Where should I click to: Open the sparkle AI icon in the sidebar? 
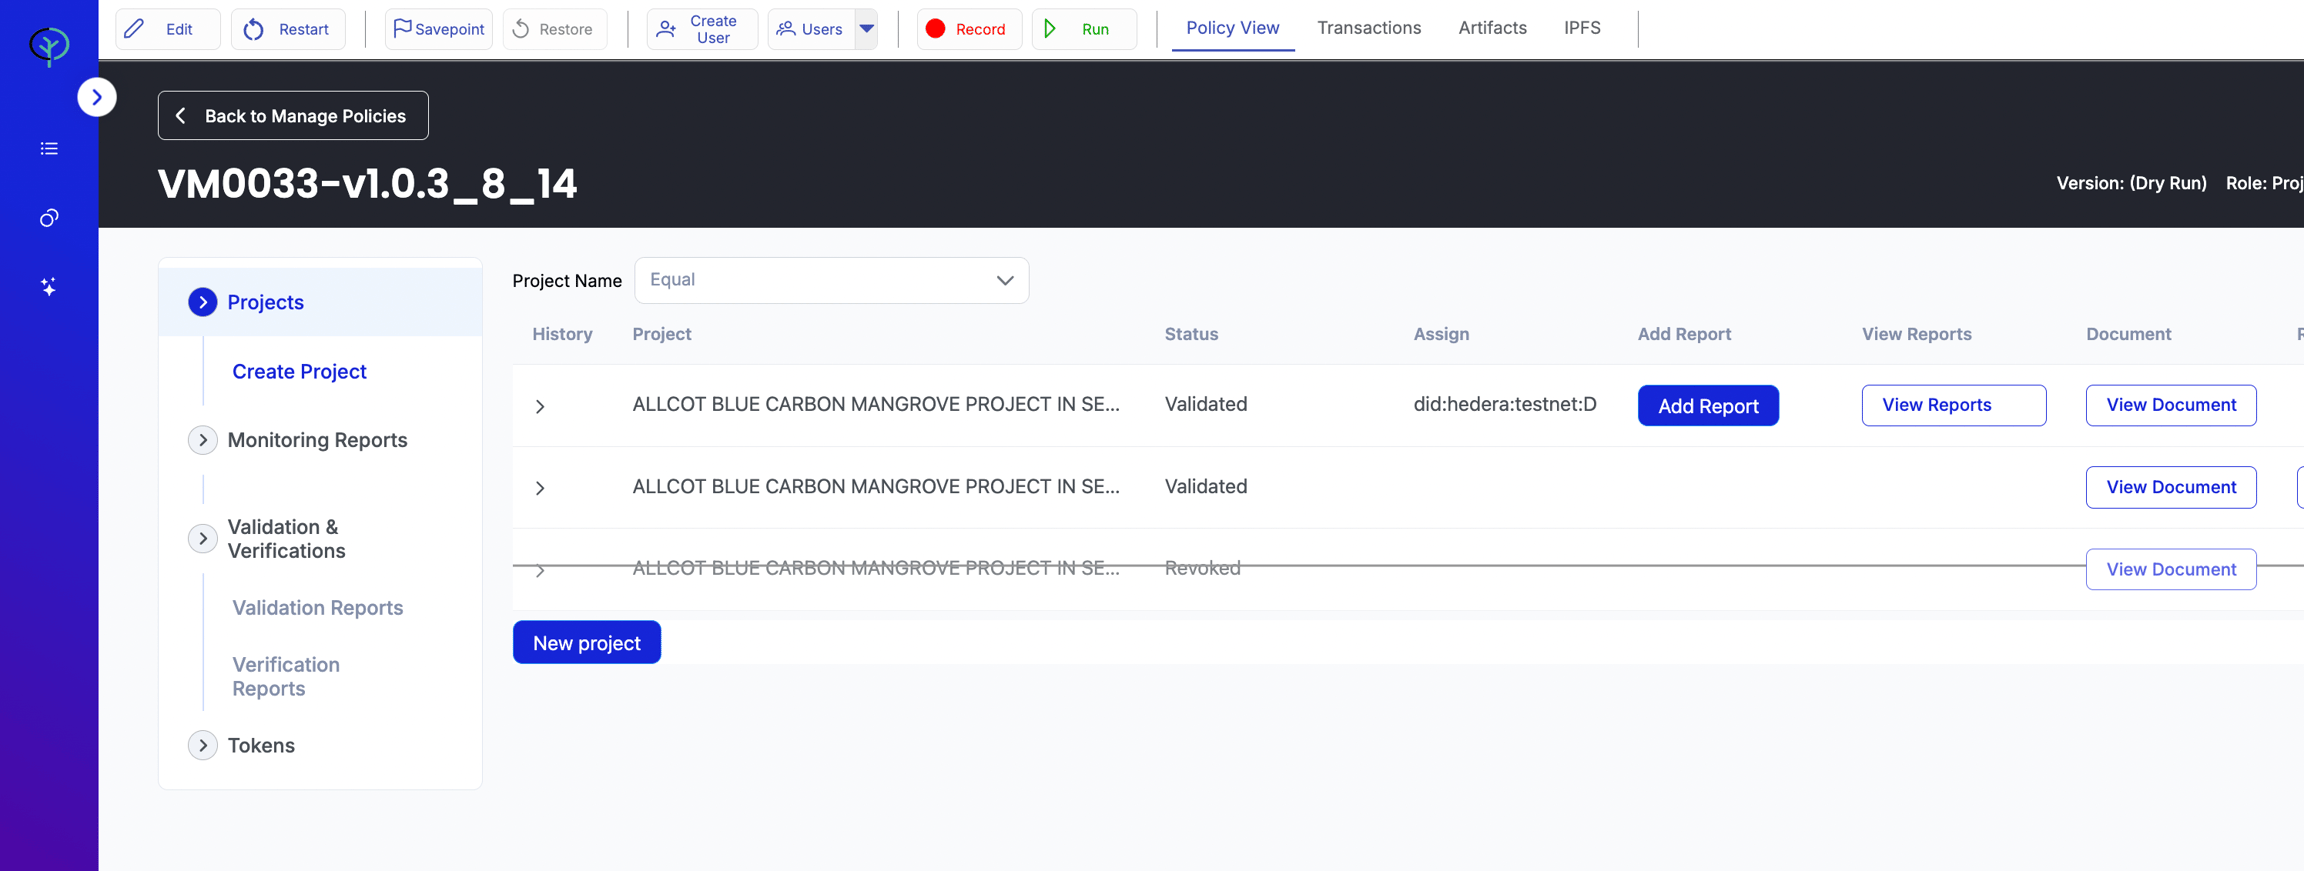[49, 287]
